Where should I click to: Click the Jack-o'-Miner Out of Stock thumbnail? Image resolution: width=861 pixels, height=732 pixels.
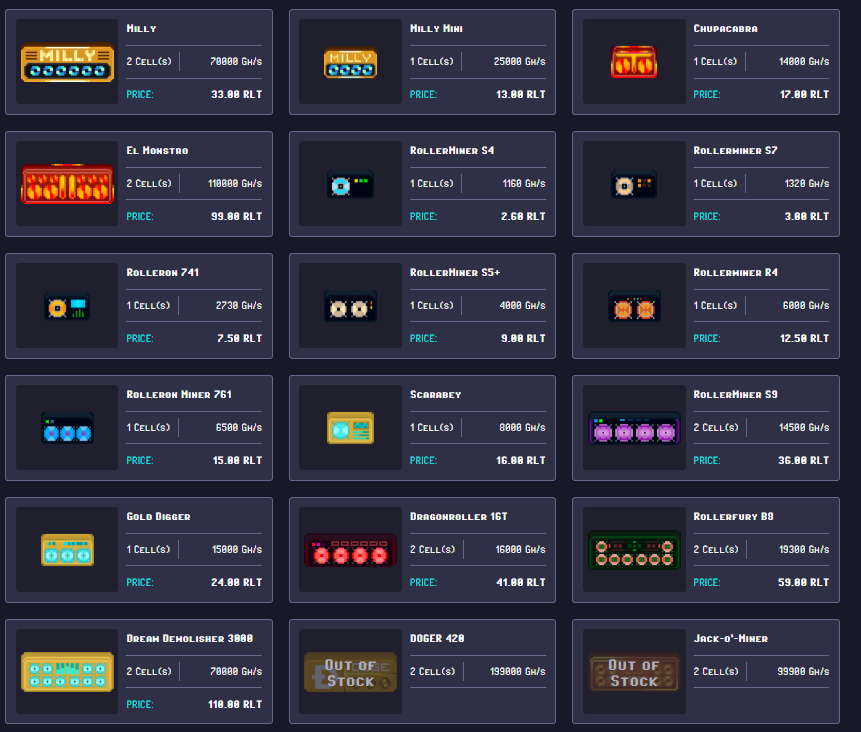[634, 672]
